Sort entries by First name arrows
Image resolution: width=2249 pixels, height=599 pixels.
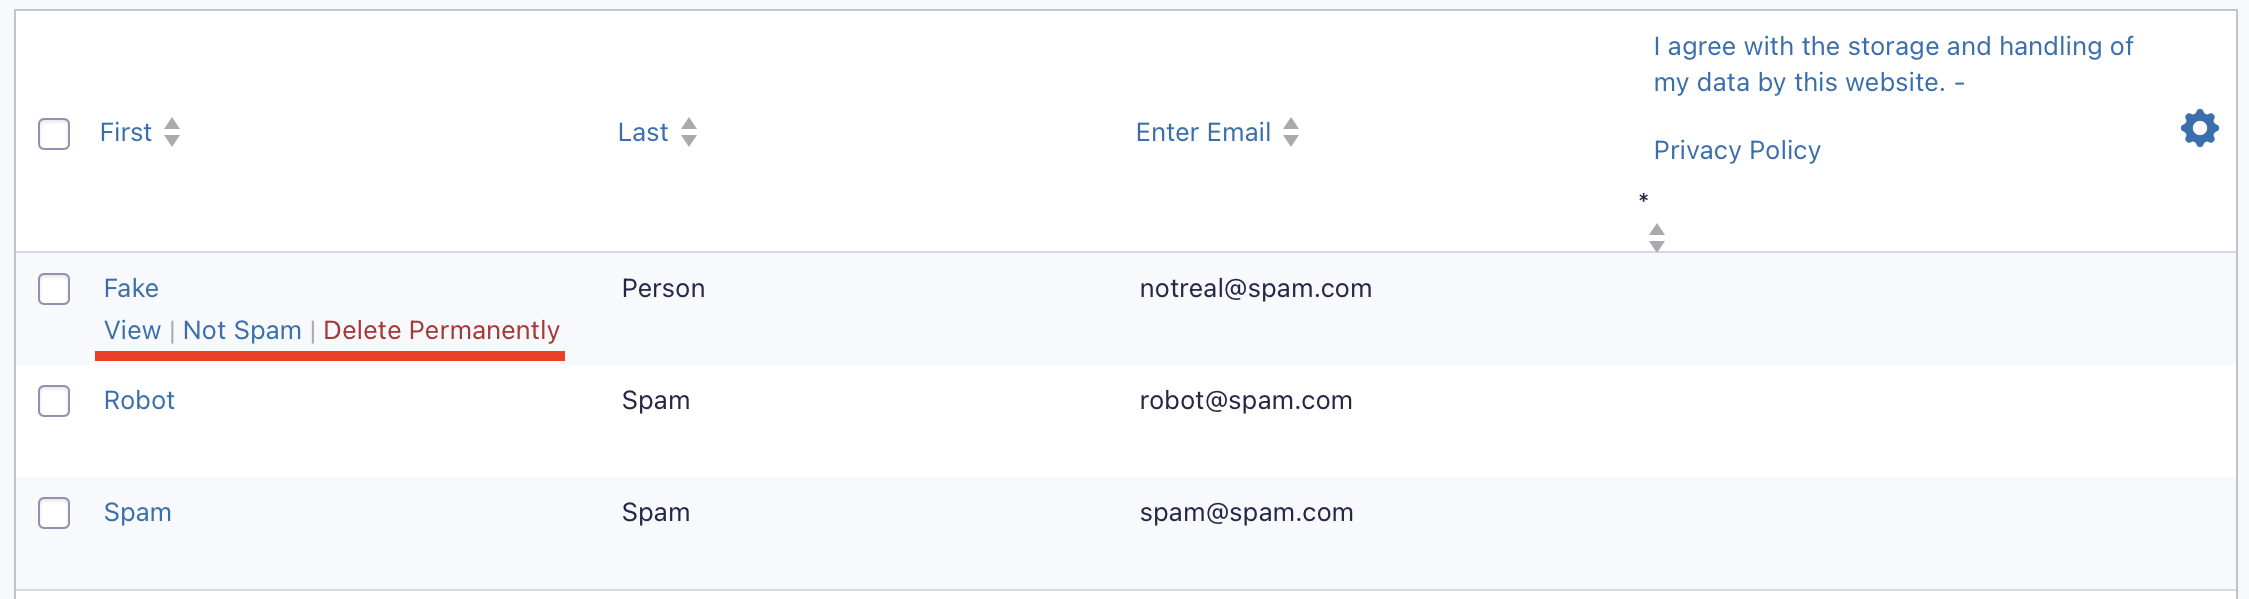tap(172, 132)
